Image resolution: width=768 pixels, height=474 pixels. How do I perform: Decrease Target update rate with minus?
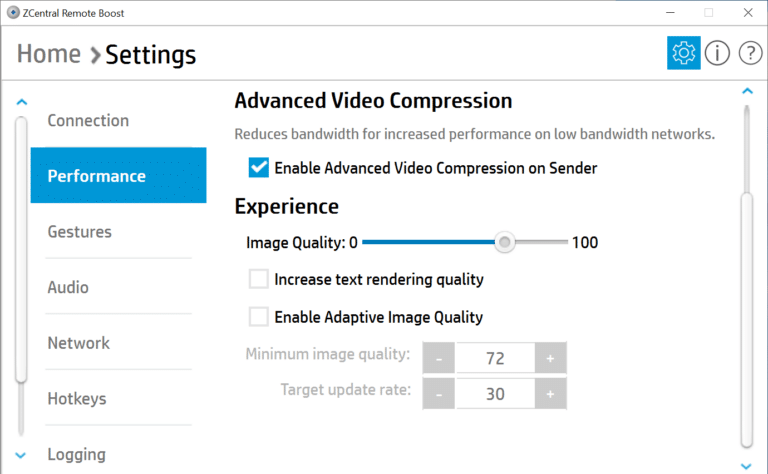(x=439, y=394)
